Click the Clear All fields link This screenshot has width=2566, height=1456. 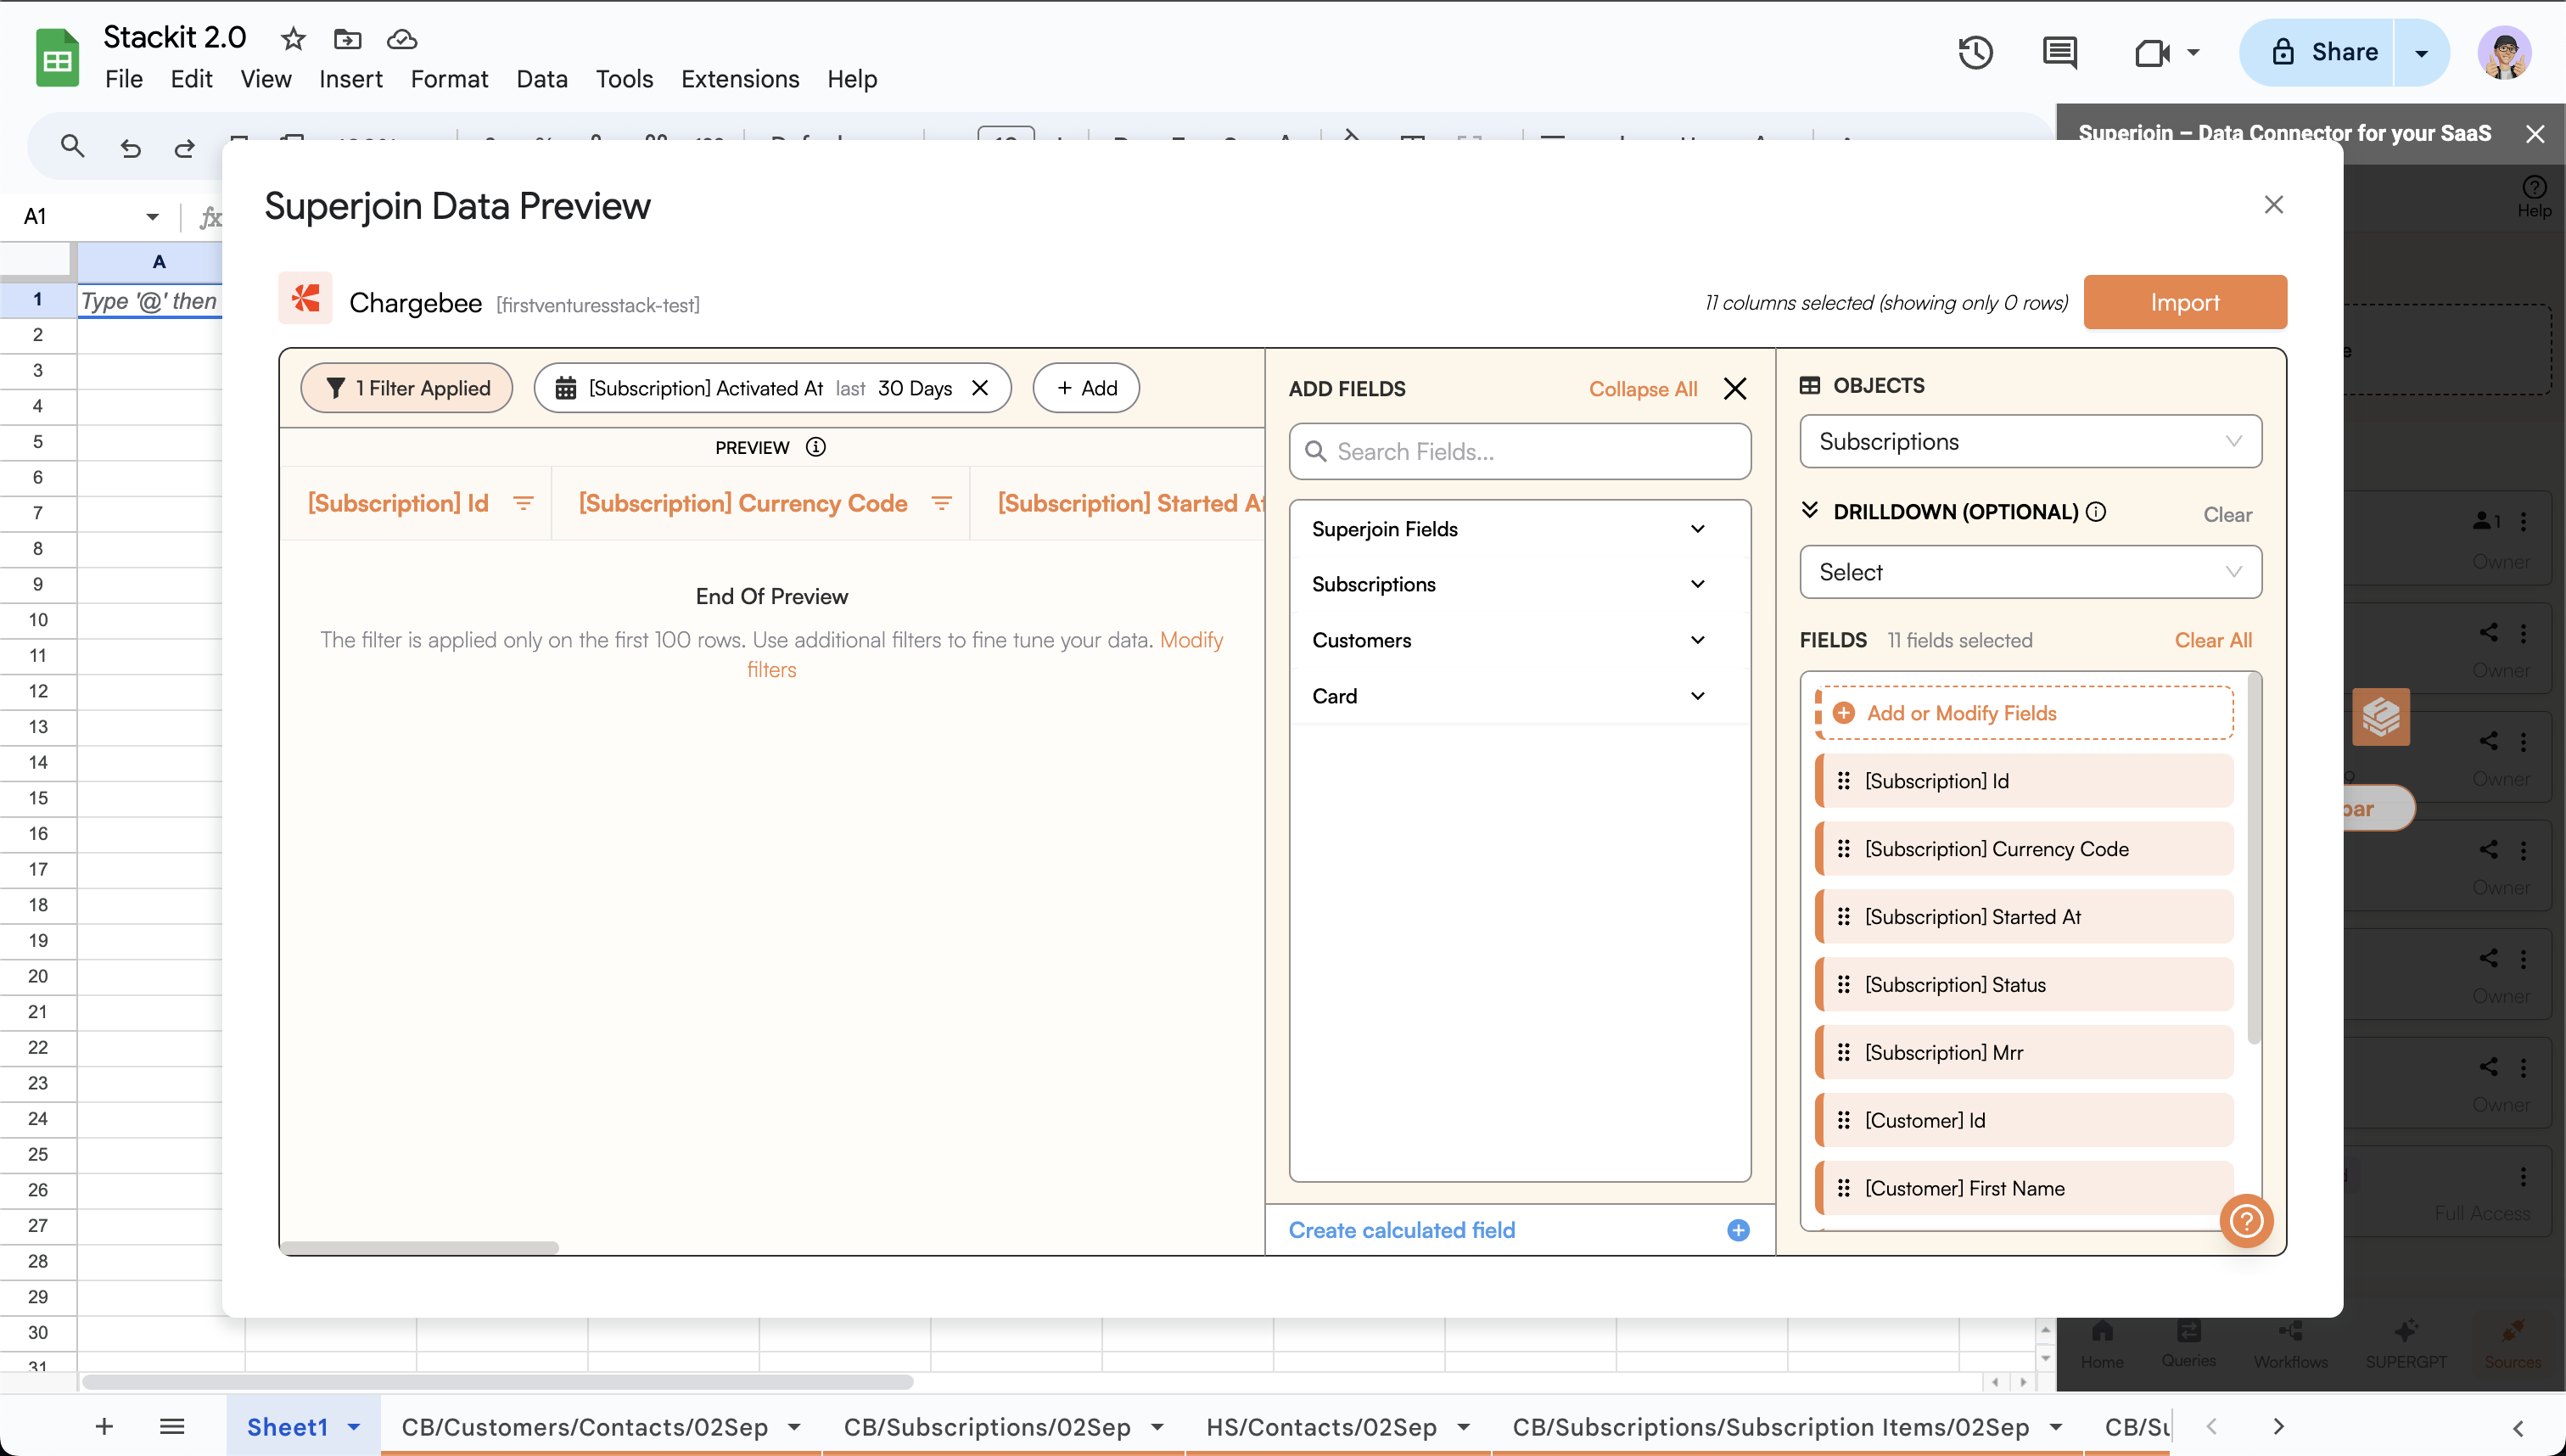[2213, 640]
